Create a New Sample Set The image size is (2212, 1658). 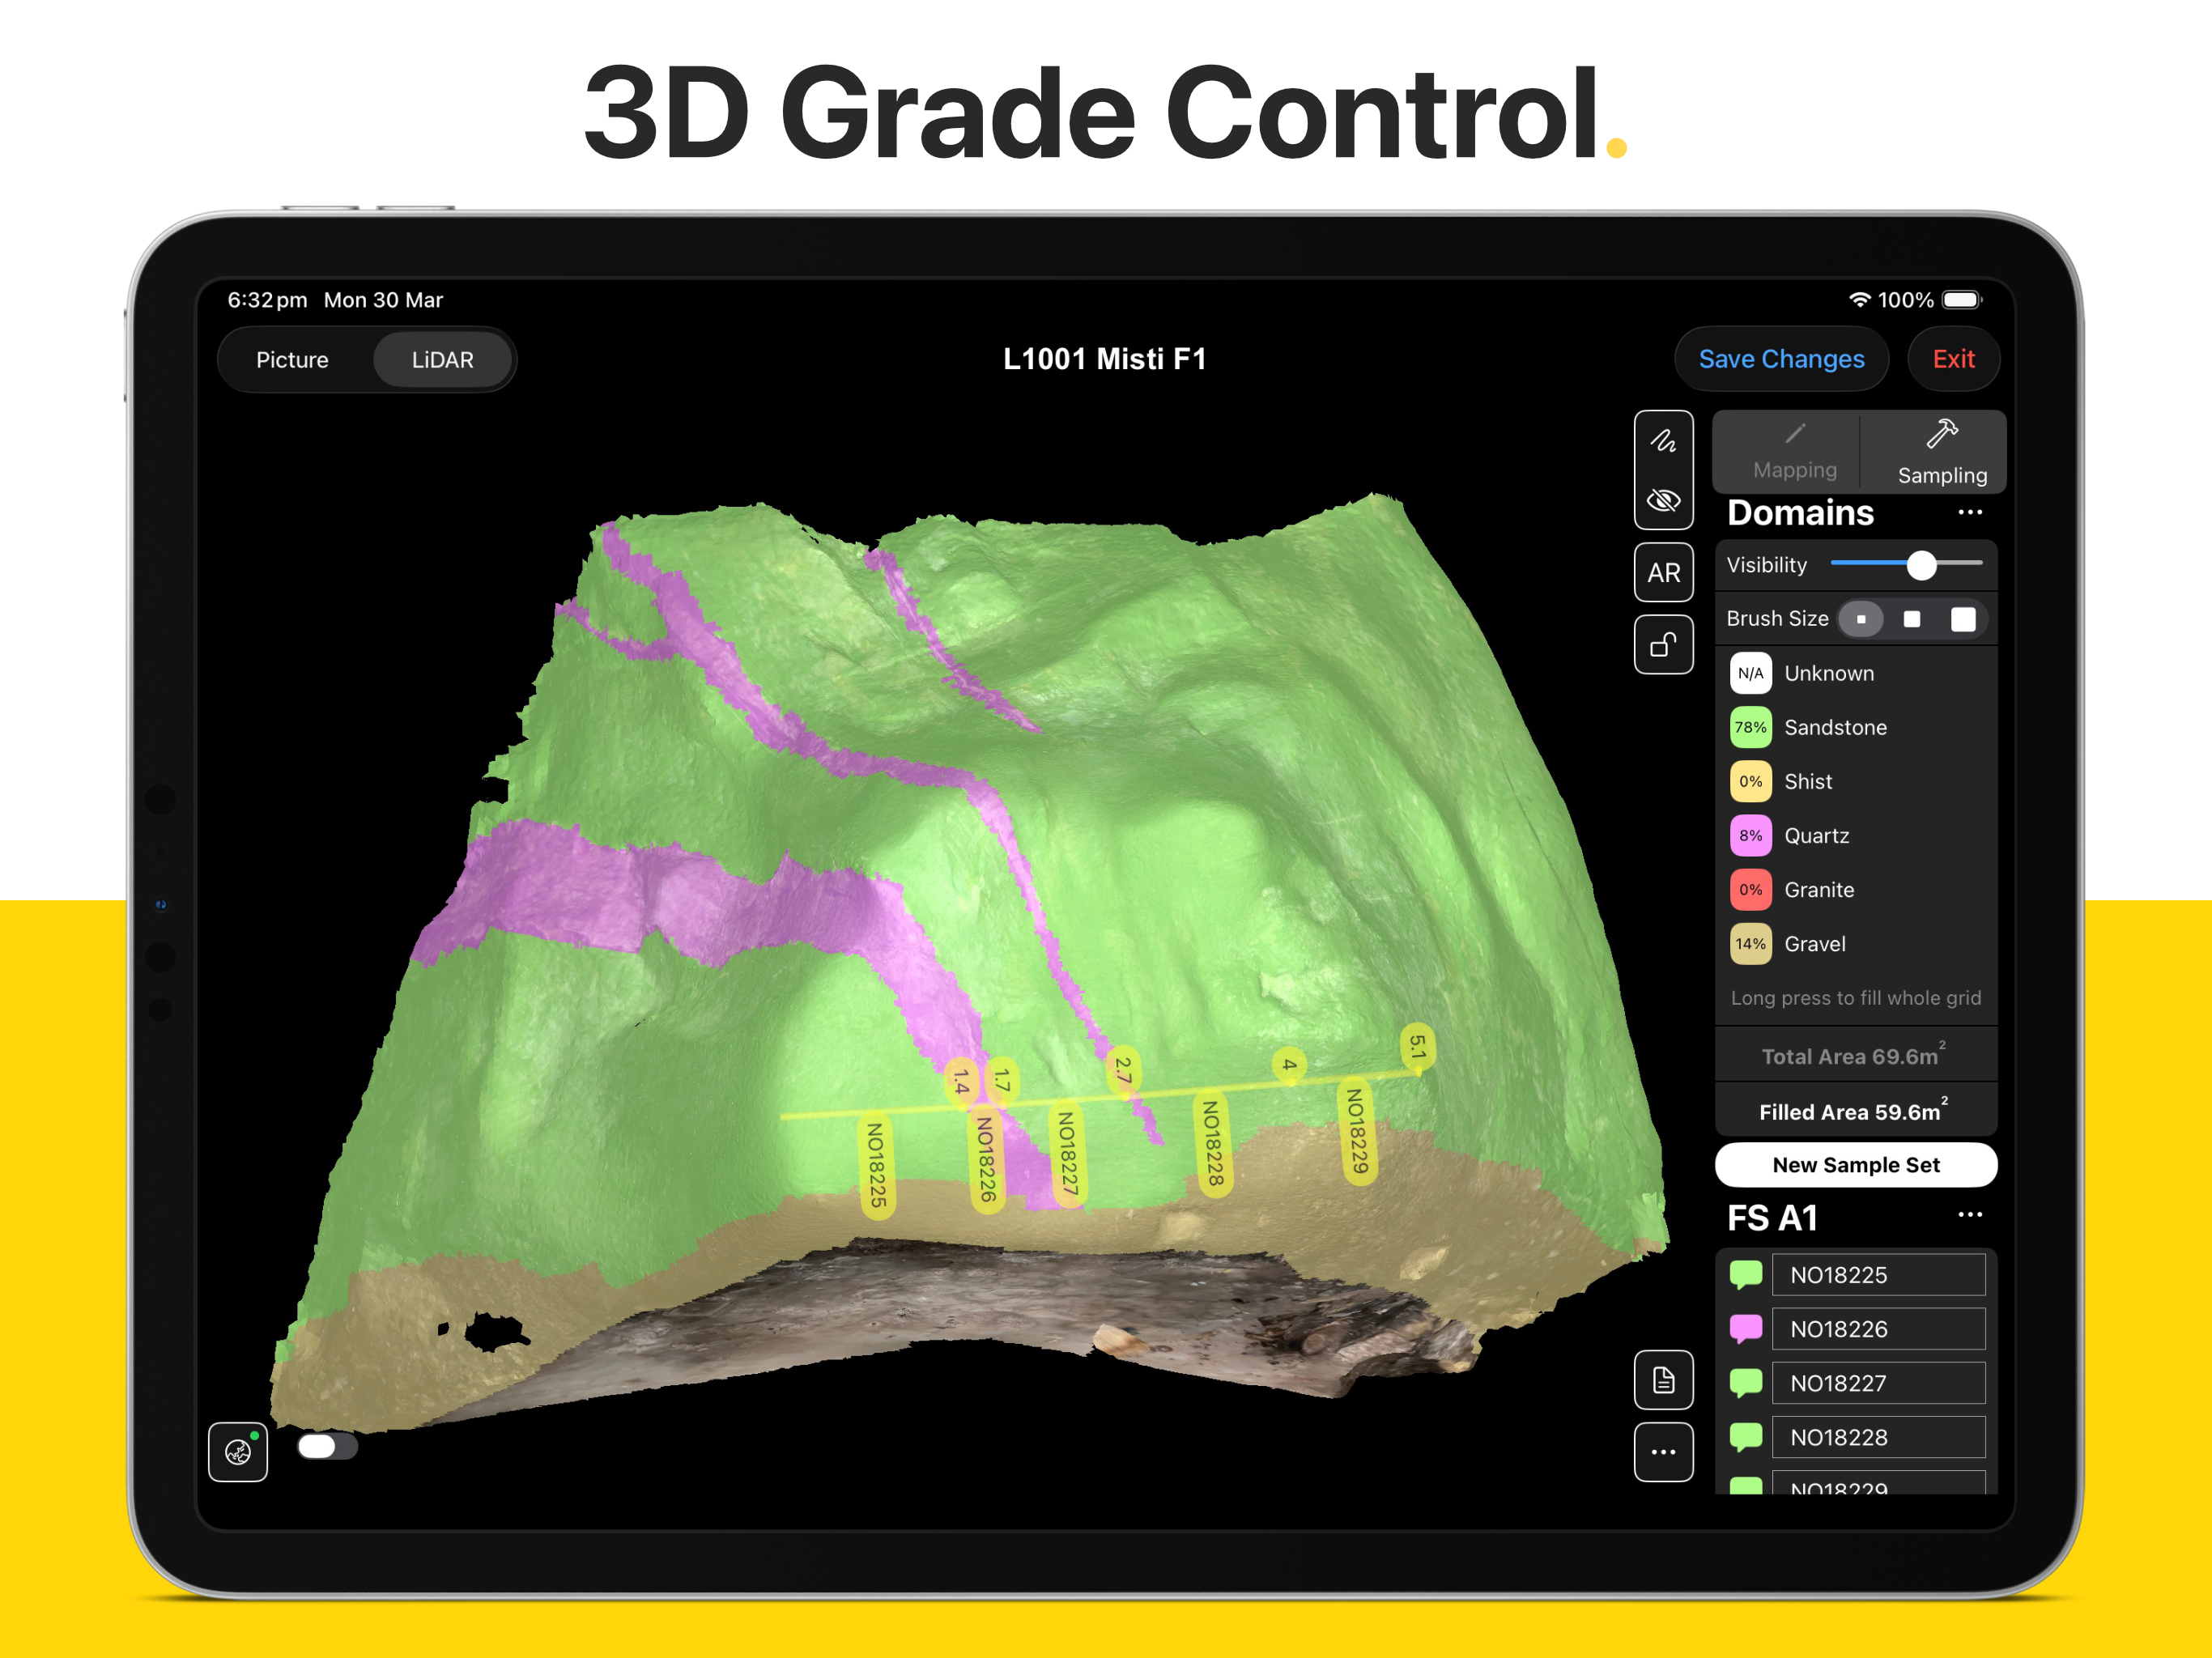click(1856, 1165)
